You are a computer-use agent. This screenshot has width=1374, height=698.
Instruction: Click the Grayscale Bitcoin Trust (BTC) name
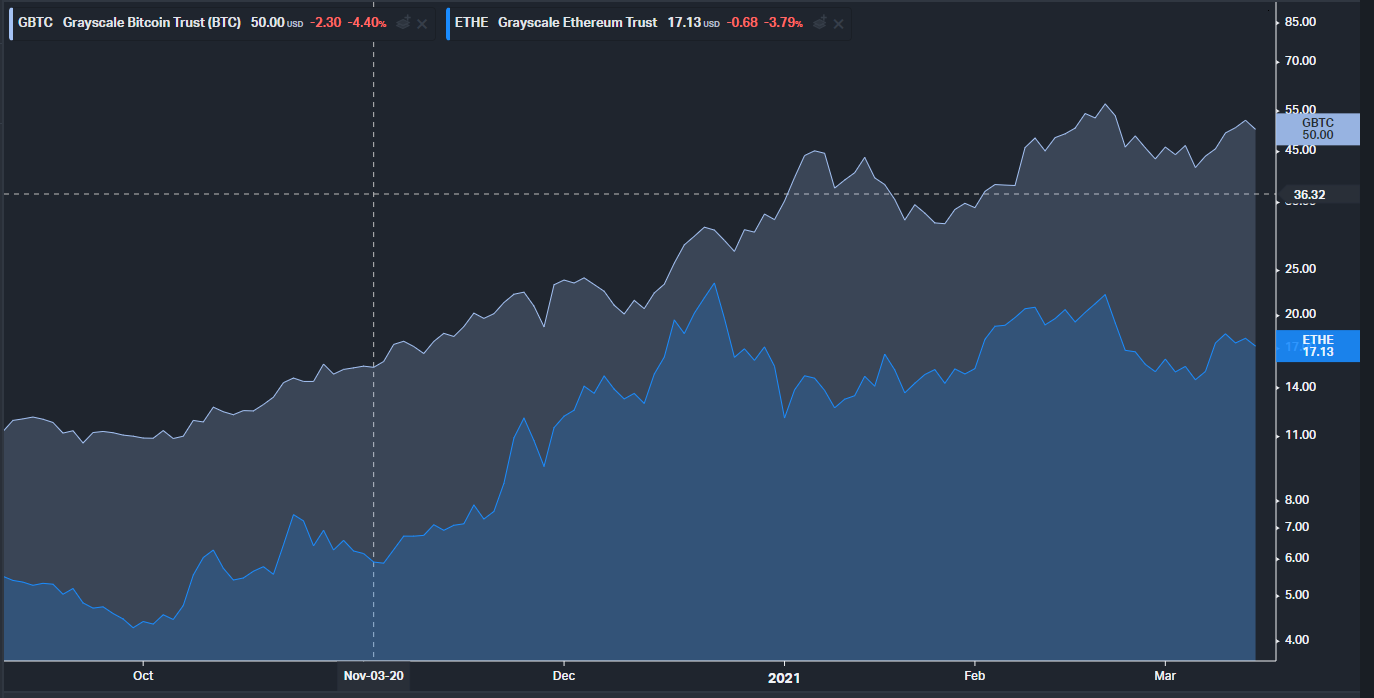(152, 23)
